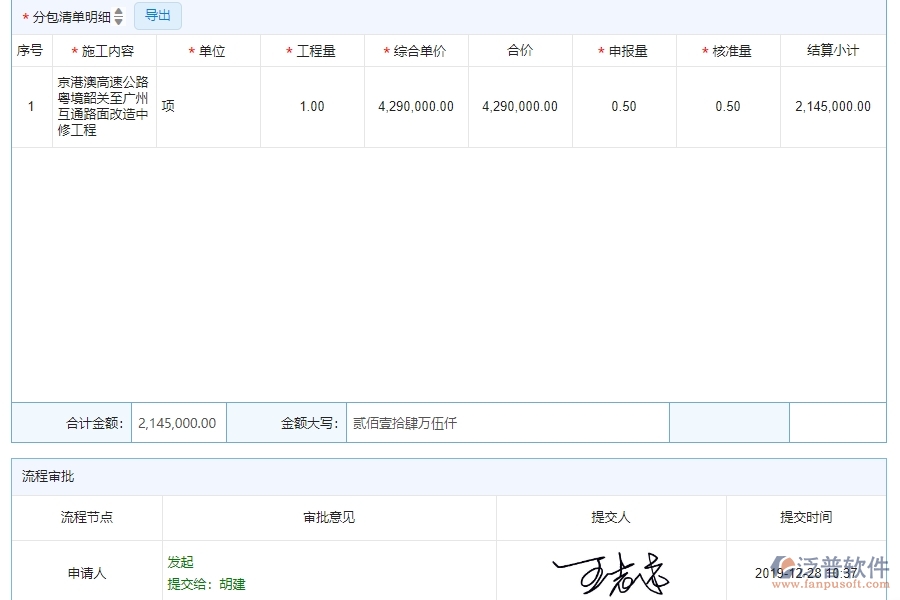
Task: Click the down arrow of the 分包清单明细 stepper
Action: tap(117, 20)
